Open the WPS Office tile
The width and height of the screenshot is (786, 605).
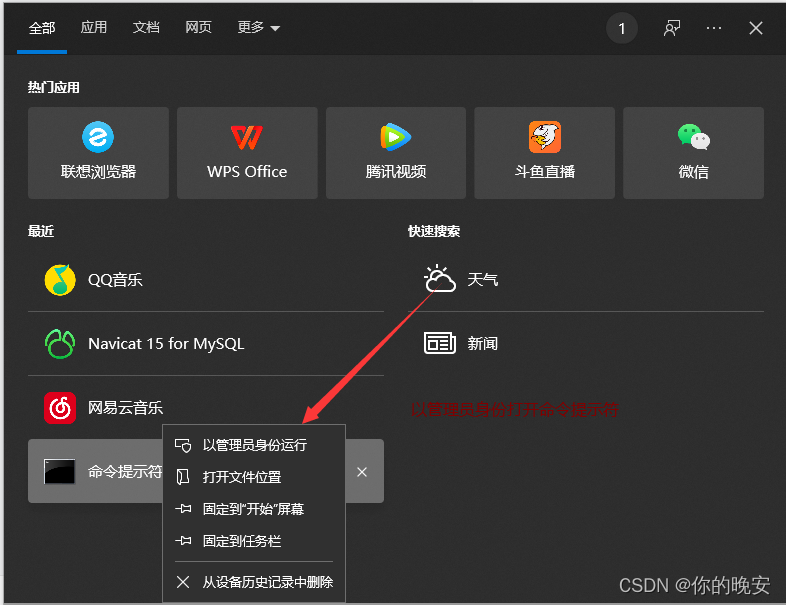tap(247, 153)
